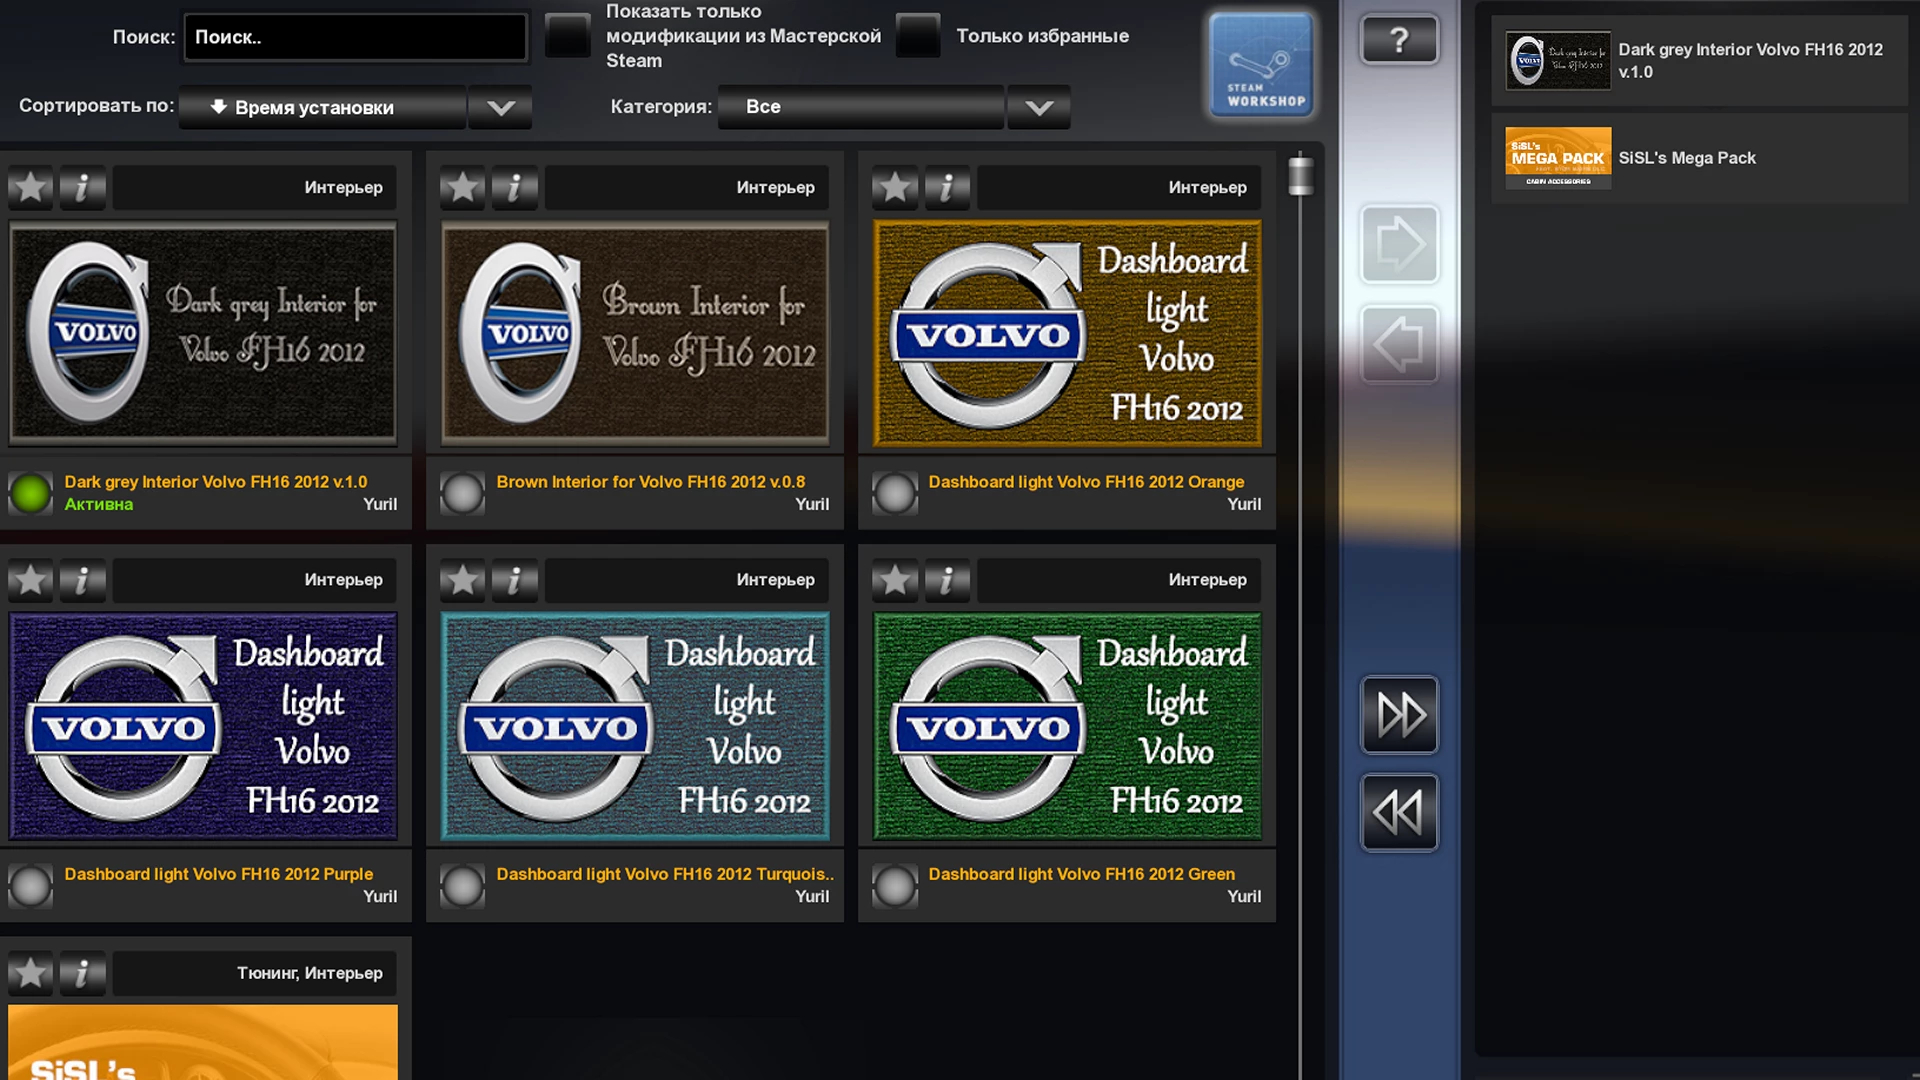Expand the category dropdown arrow

(x=1039, y=108)
